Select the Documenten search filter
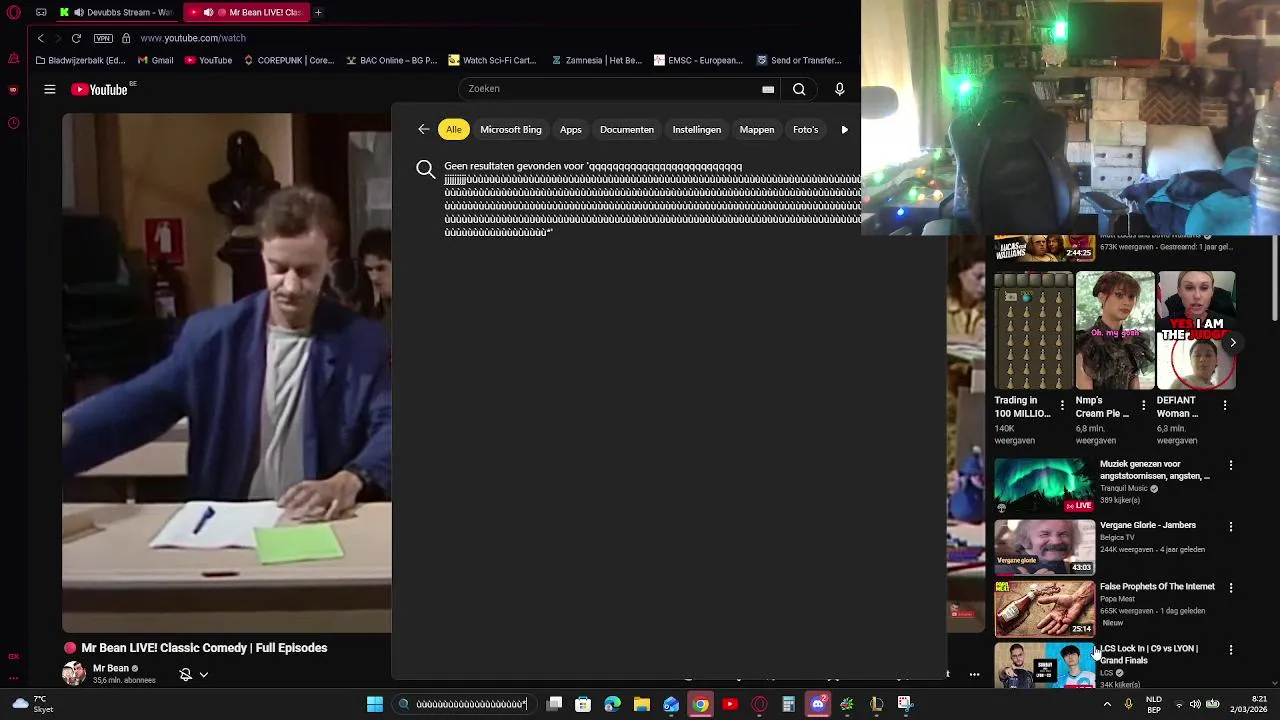This screenshot has height=720, width=1280. tap(627, 129)
